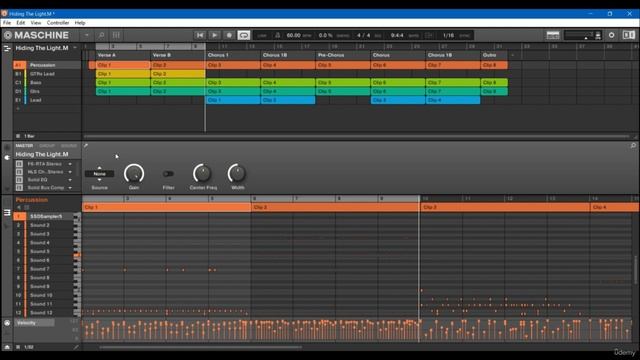Select the Pre-Chorus section
The height and width of the screenshot is (360, 640).
343,55
